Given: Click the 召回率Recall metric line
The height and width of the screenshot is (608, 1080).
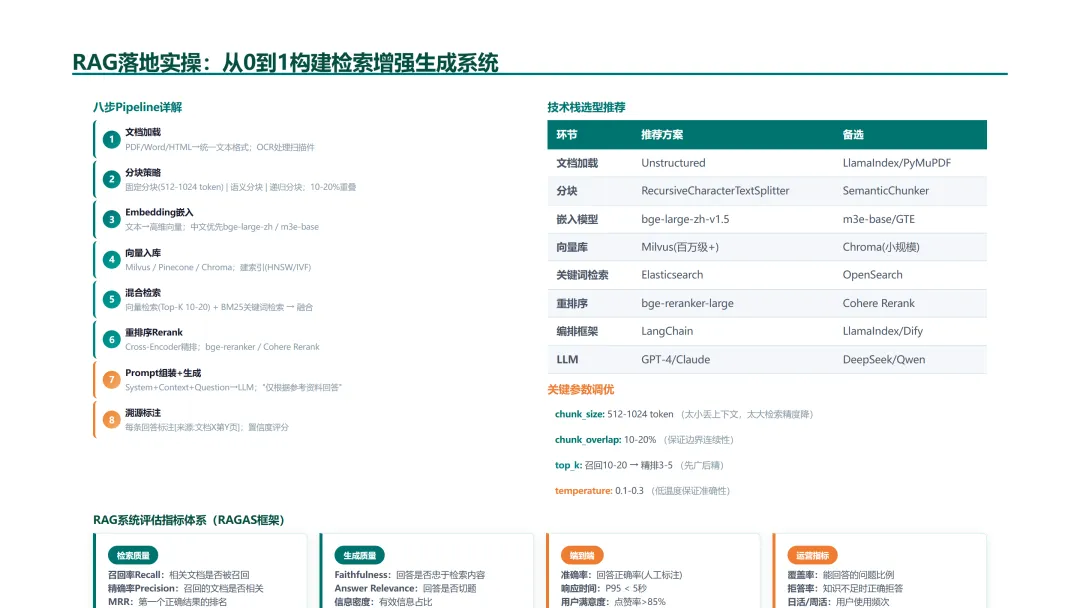Looking at the screenshot, I should click(178, 575).
